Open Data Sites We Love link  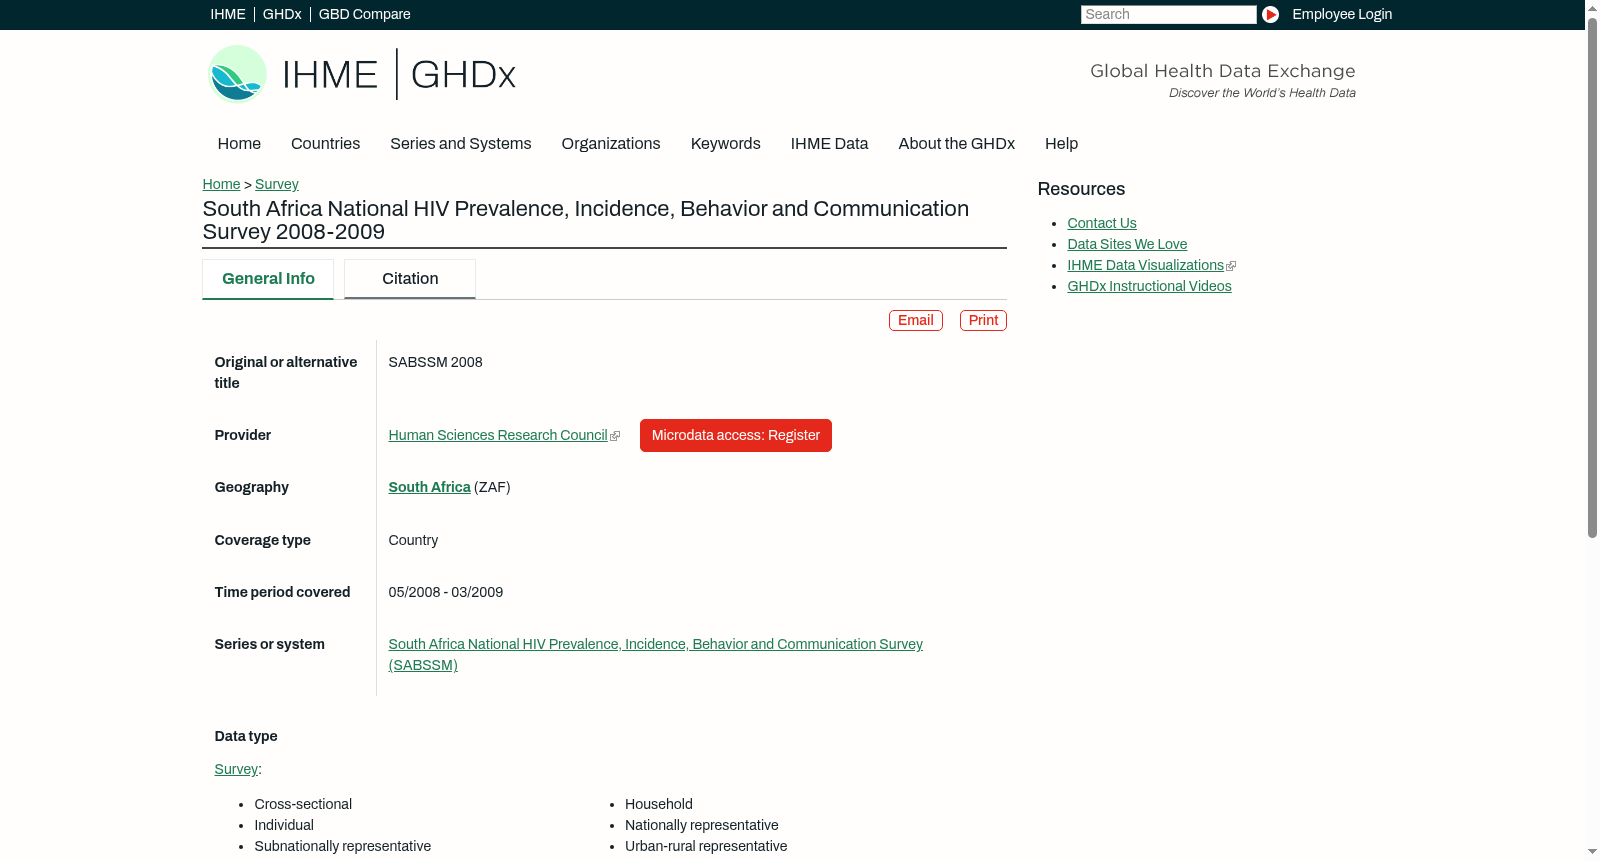[x=1127, y=244]
